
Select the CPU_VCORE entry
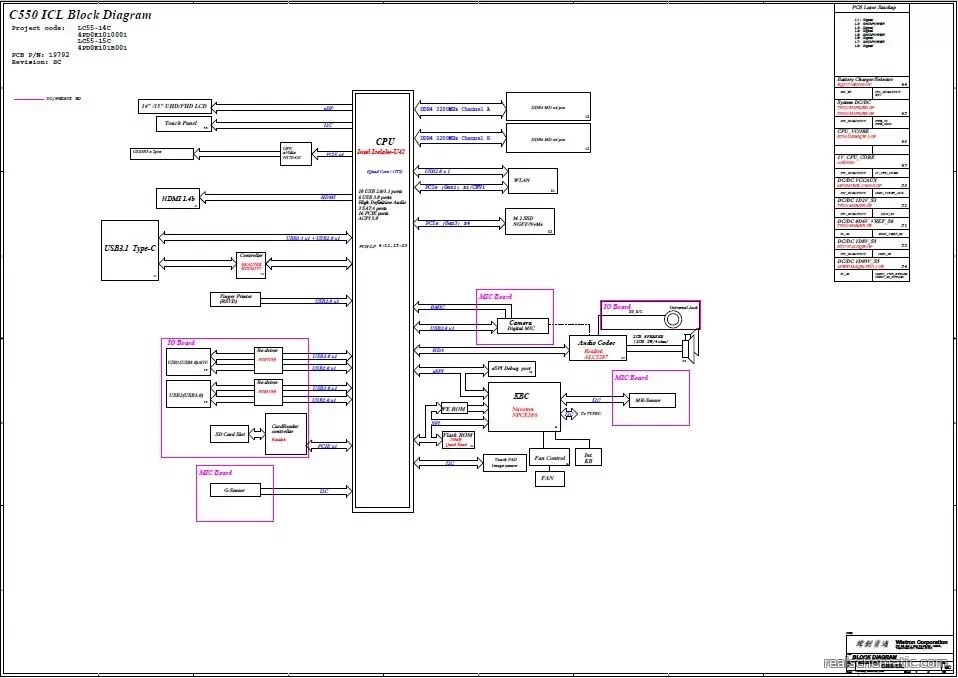tap(872, 136)
